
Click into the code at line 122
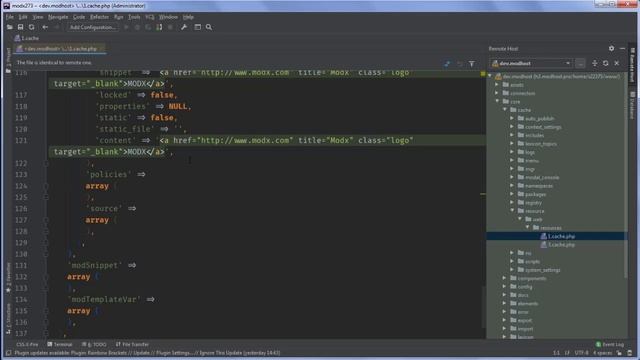coord(91,163)
